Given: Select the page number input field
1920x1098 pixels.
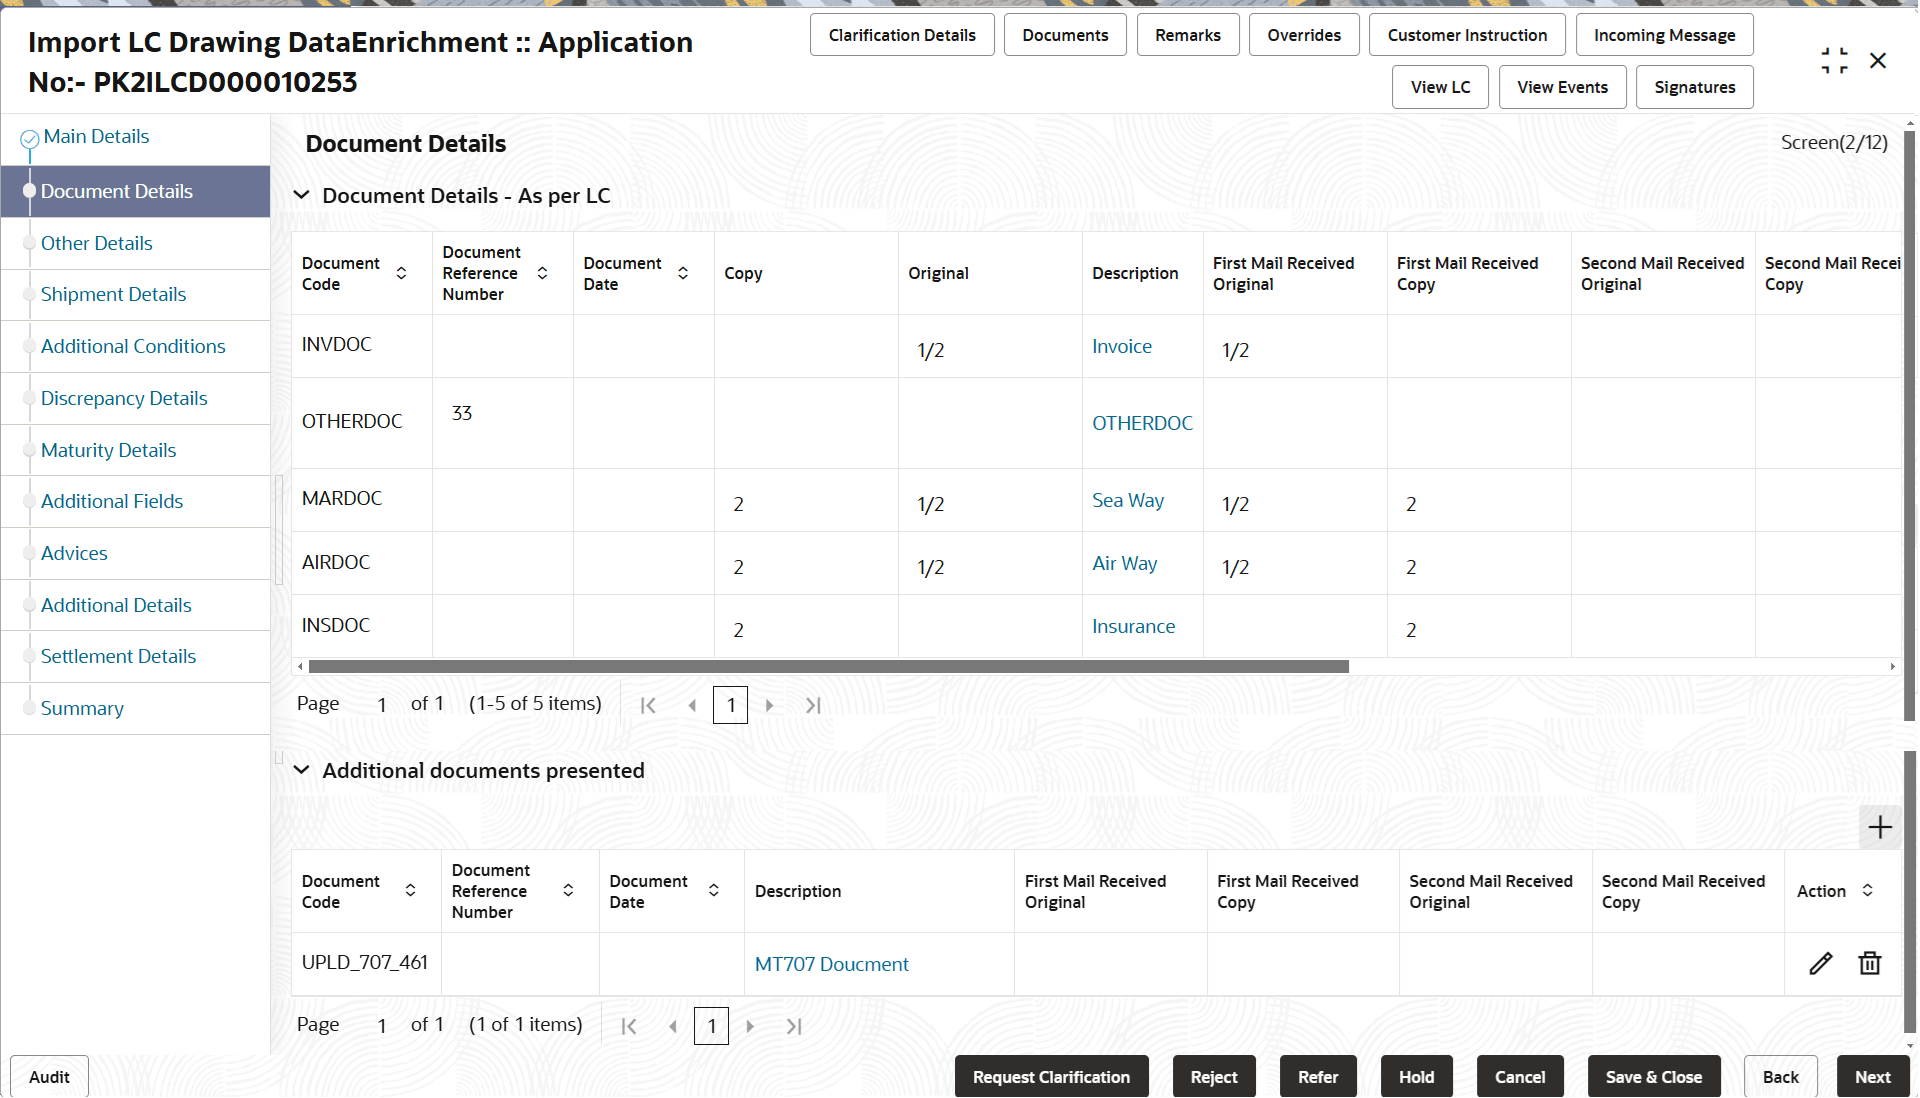Looking at the screenshot, I should (730, 705).
